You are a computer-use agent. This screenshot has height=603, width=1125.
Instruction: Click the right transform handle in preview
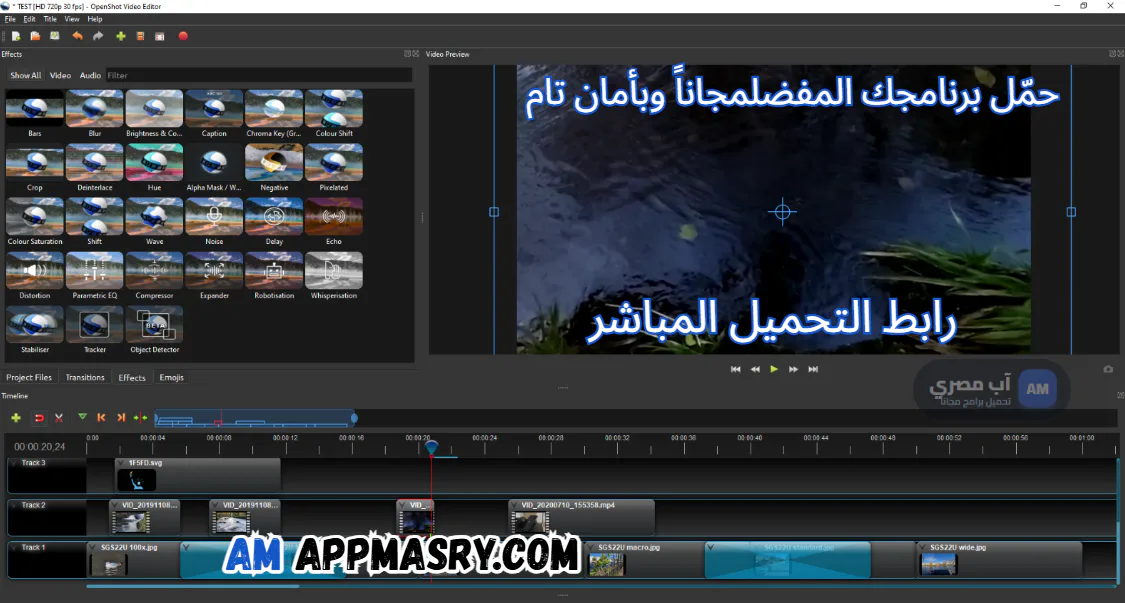1071,212
